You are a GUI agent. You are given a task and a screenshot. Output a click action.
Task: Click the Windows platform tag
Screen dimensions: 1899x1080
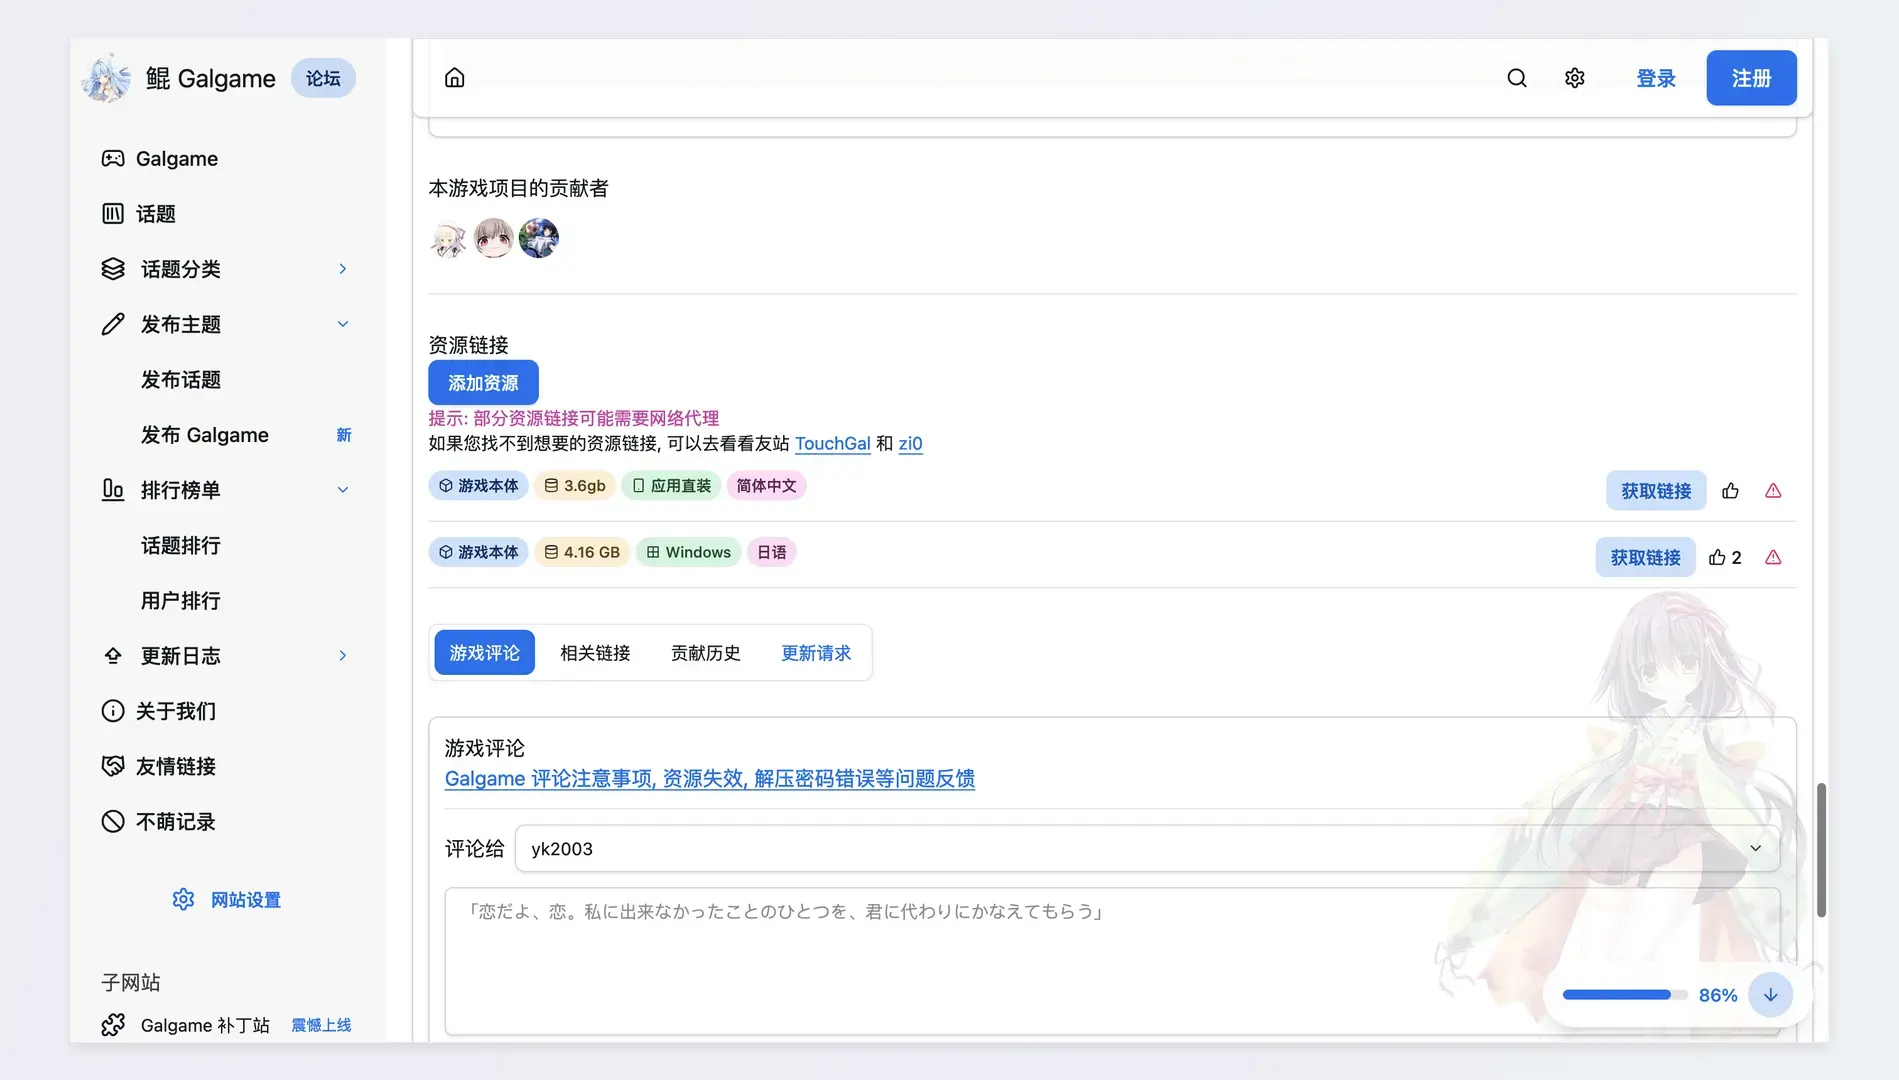(688, 552)
